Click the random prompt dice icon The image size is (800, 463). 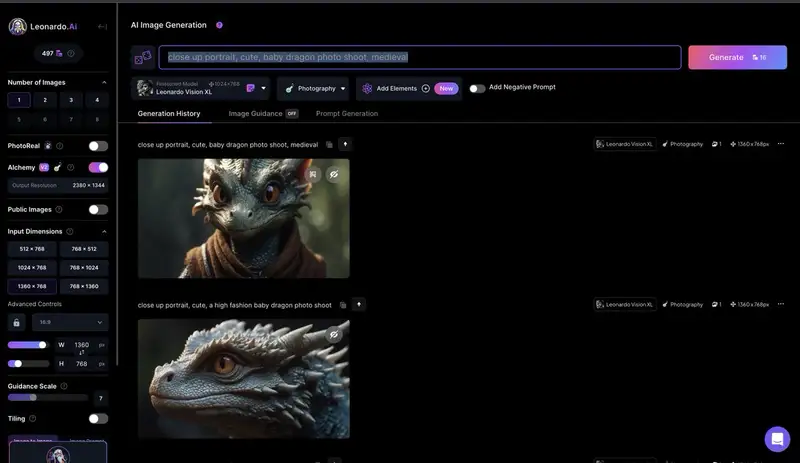143,57
